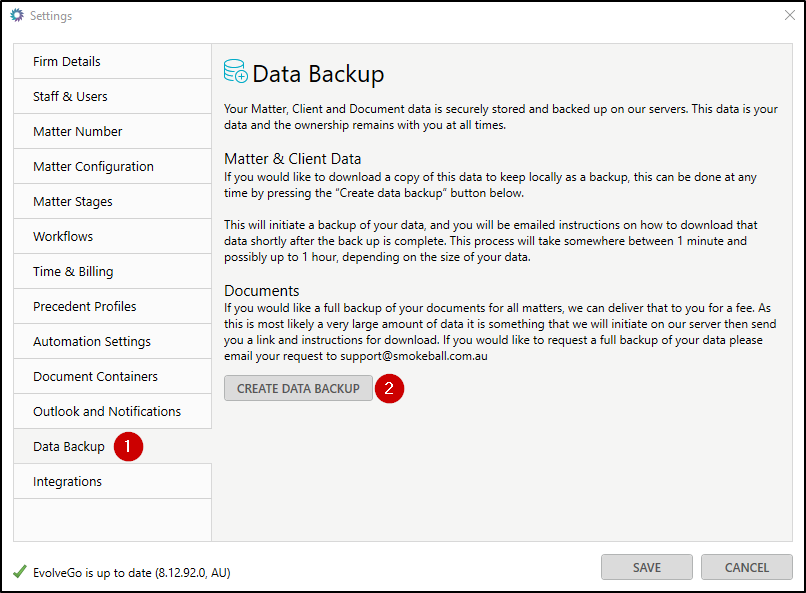806x593 pixels.
Task: Click the green up-to-date checkmark icon
Action: [x=20, y=572]
